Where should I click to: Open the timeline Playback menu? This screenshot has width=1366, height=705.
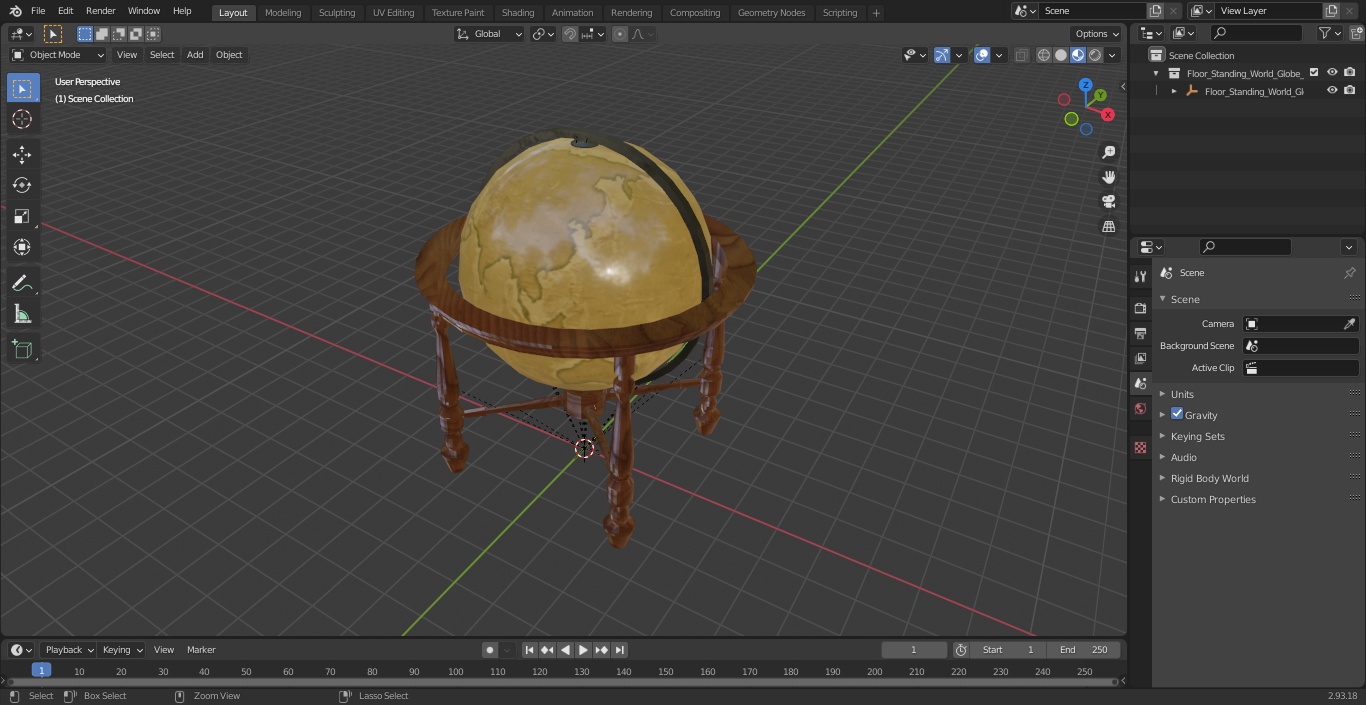pyautogui.click(x=68, y=650)
